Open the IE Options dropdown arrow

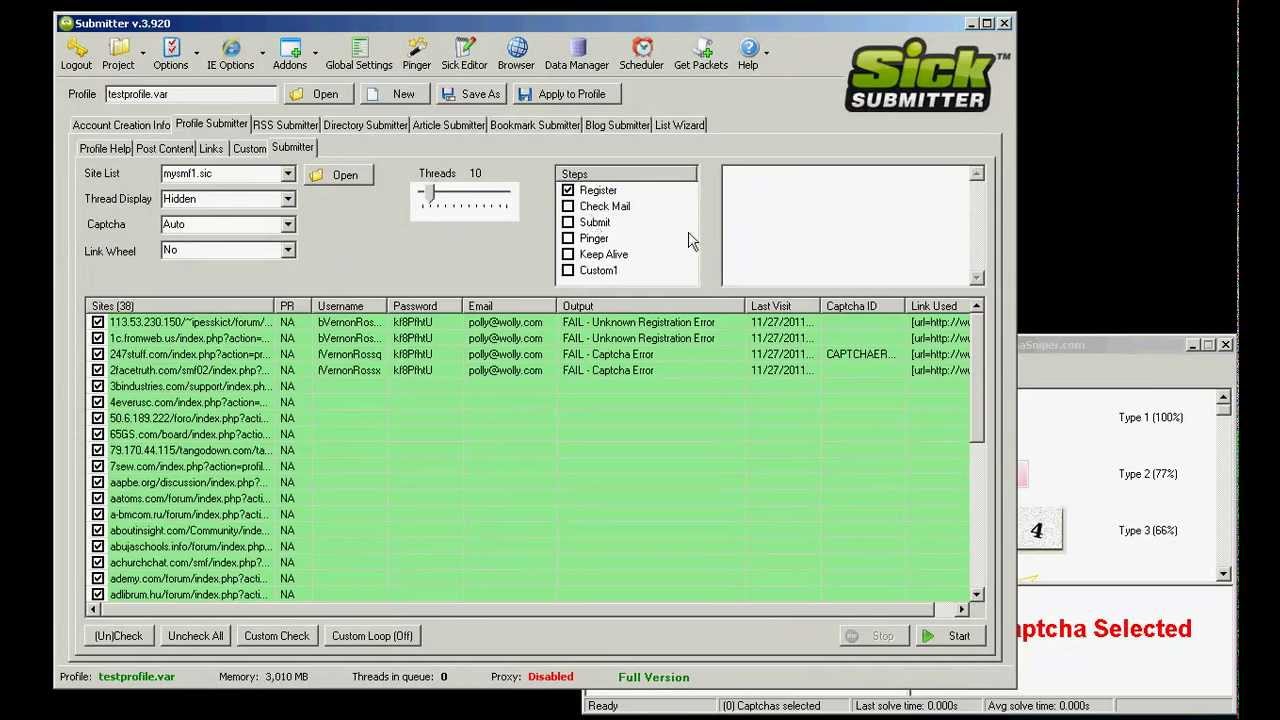click(262, 53)
